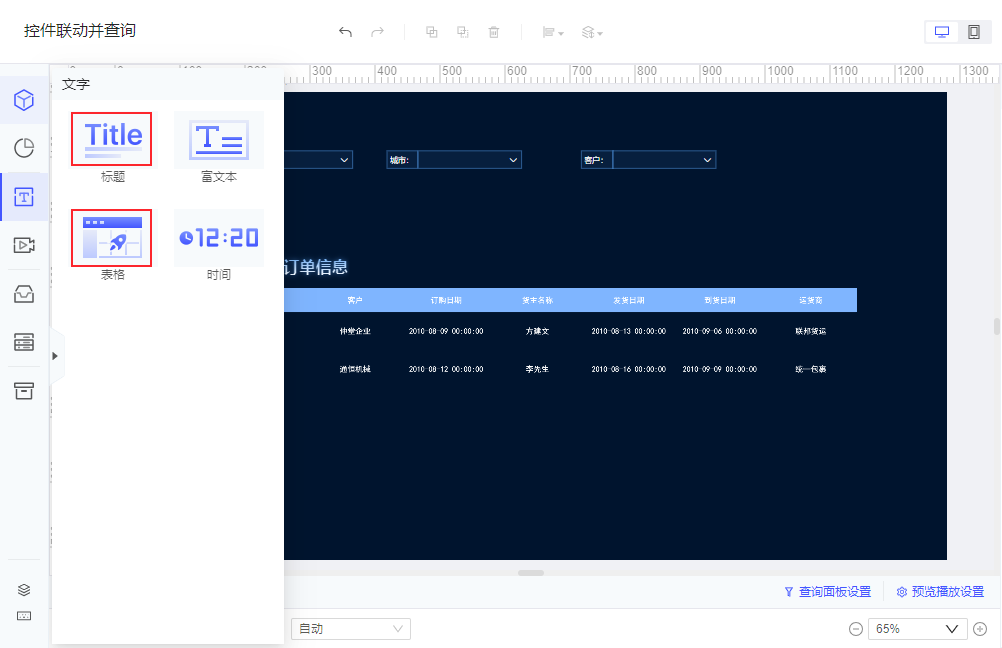Open 预览播放设置 preview playback settings

point(940,592)
